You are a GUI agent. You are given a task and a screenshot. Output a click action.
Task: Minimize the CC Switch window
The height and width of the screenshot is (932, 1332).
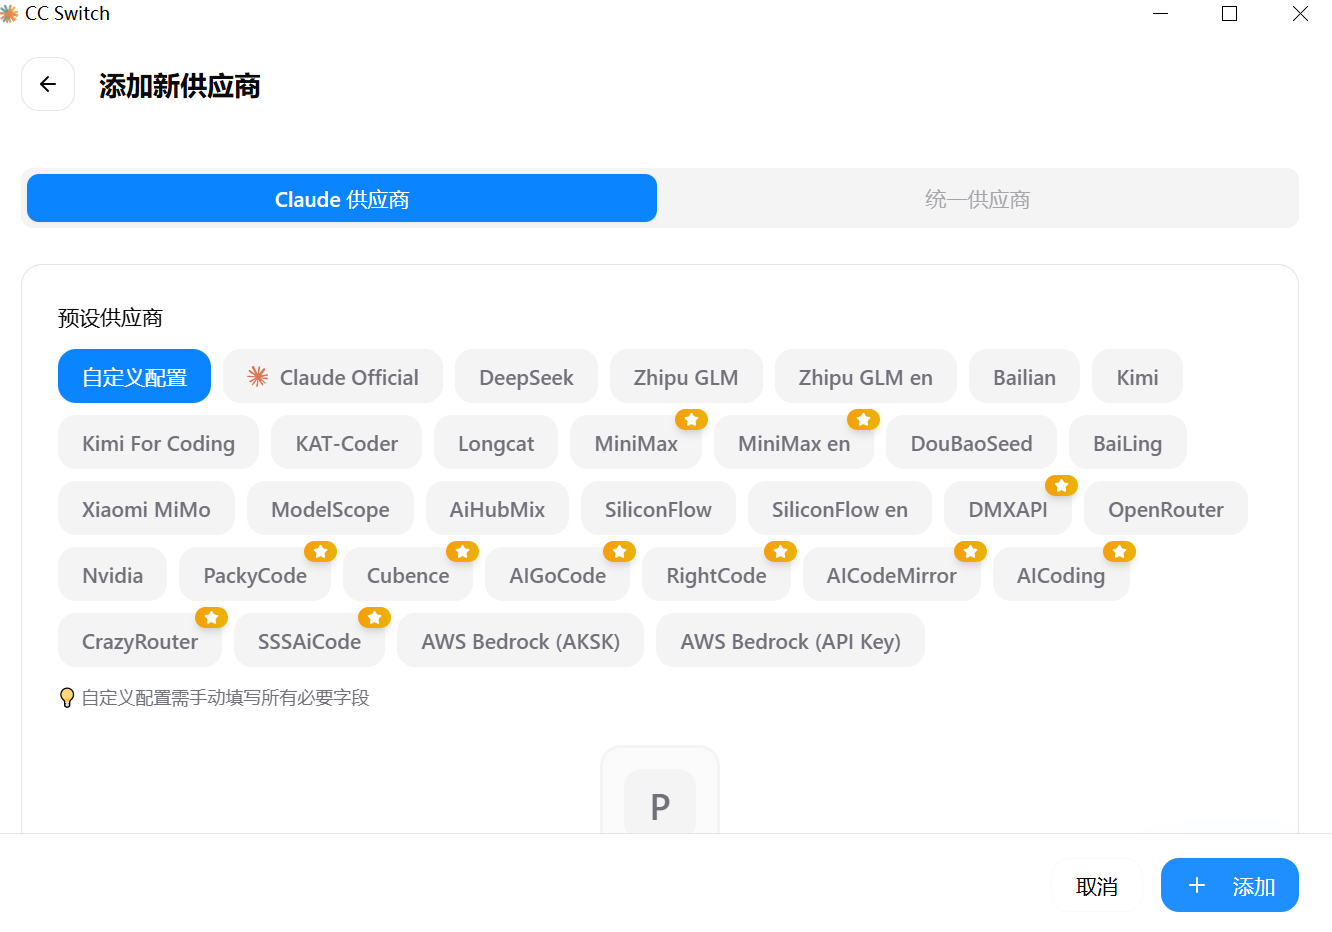1161,14
